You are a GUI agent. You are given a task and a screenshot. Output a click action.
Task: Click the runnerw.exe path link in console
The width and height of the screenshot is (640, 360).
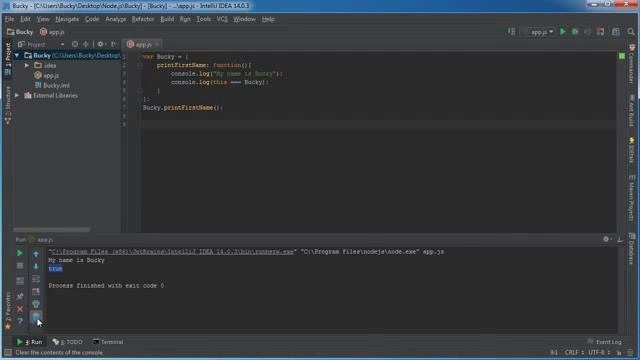pyautogui.click(x=172, y=252)
